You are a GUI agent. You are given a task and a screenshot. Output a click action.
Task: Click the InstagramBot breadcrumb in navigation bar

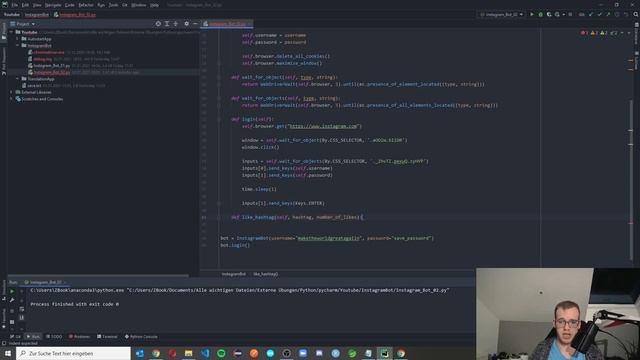pyautogui.click(x=37, y=15)
